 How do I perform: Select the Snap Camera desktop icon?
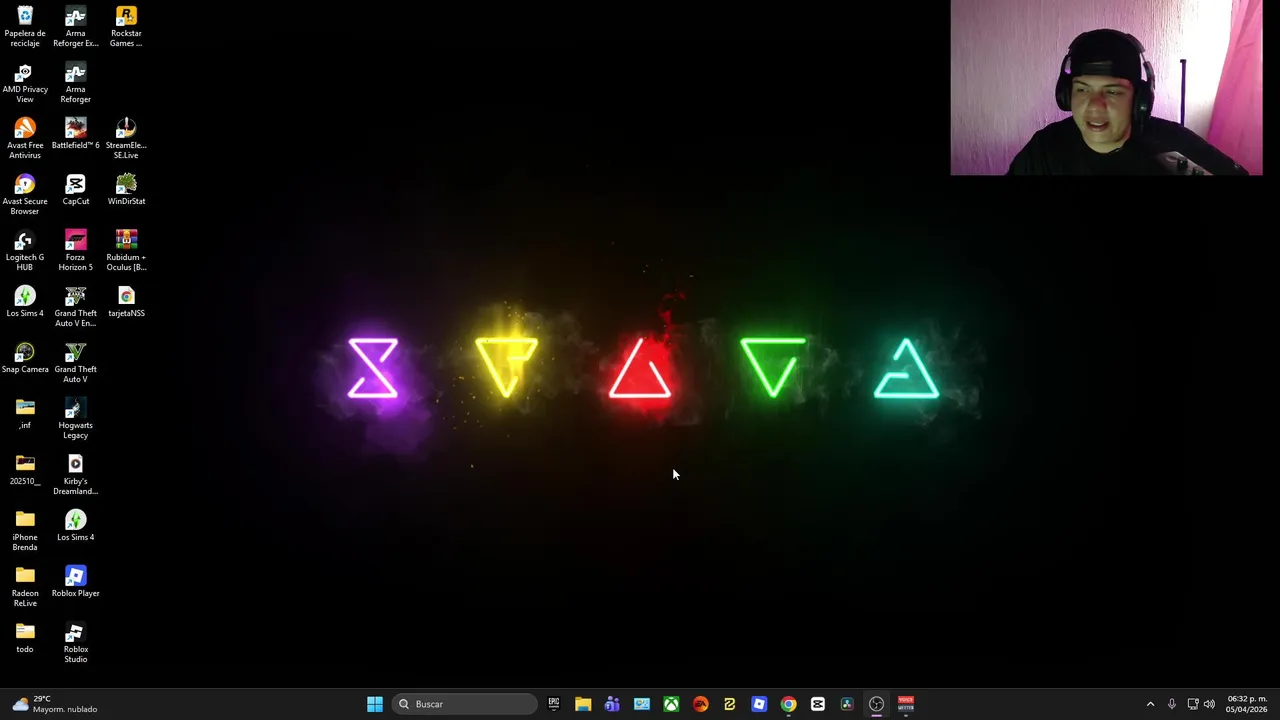point(25,358)
